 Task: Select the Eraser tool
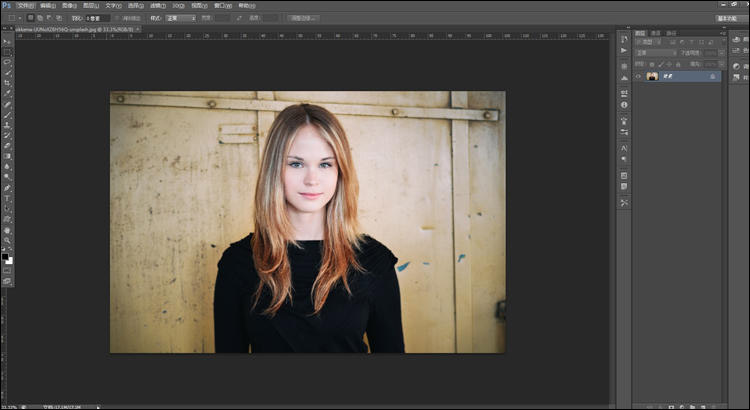(x=7, y=145)
